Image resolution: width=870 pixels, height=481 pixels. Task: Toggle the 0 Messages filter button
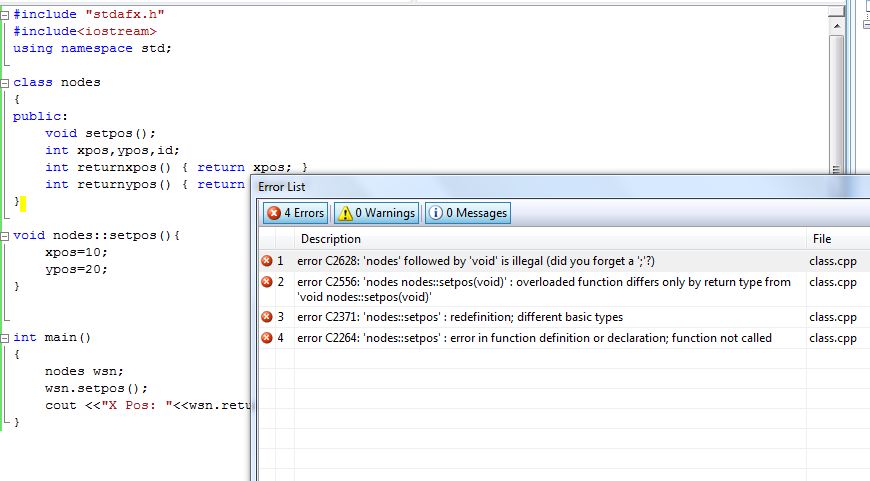pyautogui.click(x=468, y=213)
